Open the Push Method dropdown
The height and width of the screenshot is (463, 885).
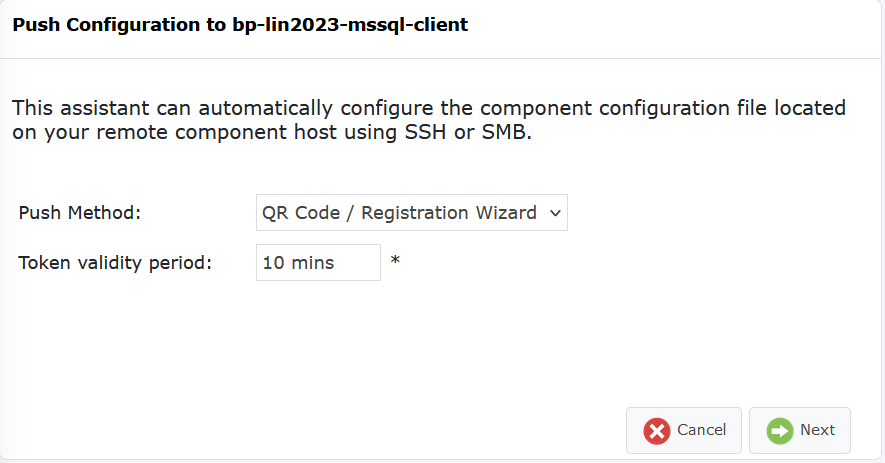(x=411, y=212)
